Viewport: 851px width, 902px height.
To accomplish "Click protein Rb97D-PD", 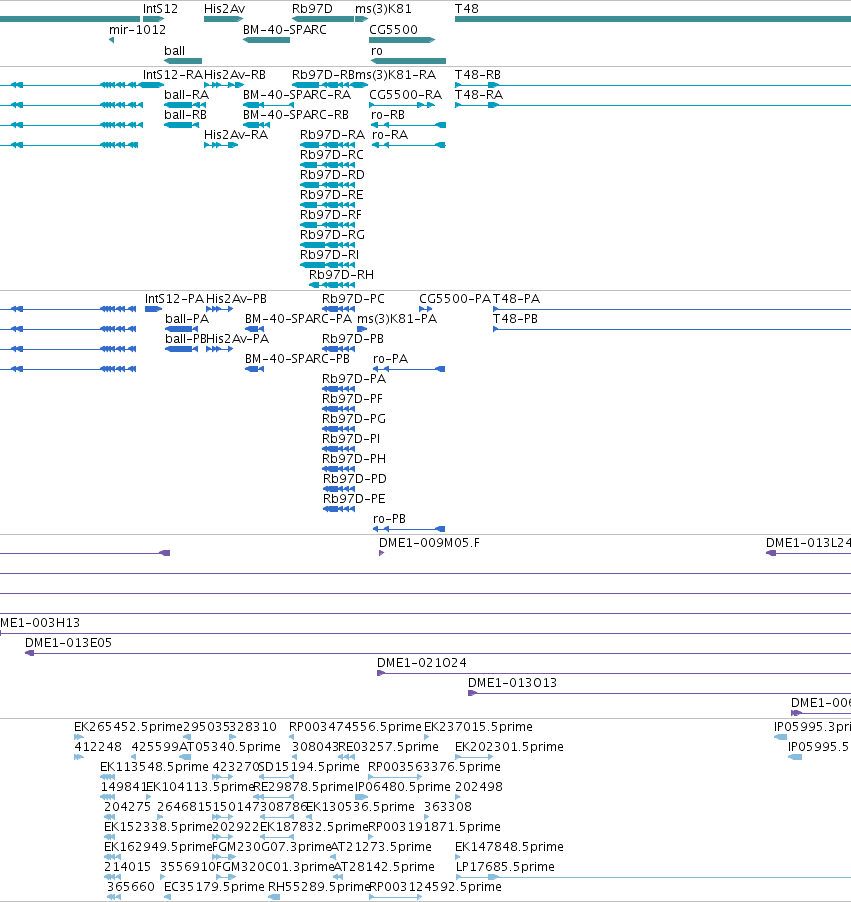I will tap(354, 479).
